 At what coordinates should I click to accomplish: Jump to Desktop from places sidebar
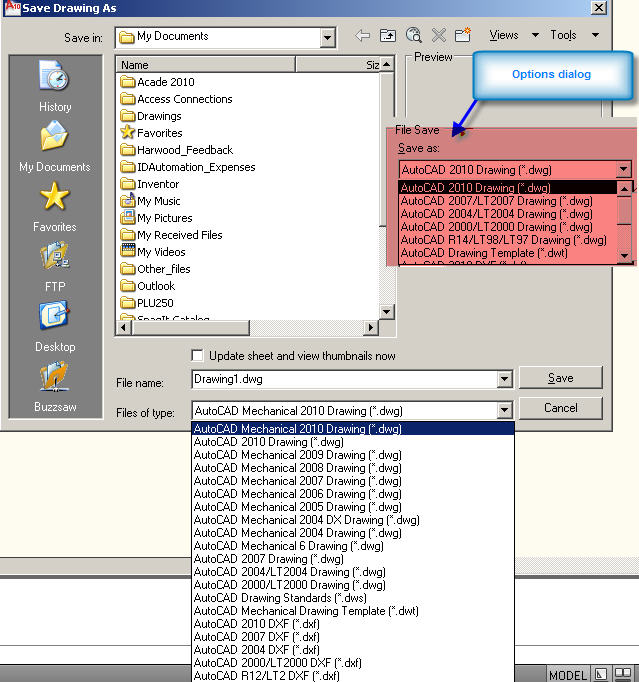(x=55, y=326)
